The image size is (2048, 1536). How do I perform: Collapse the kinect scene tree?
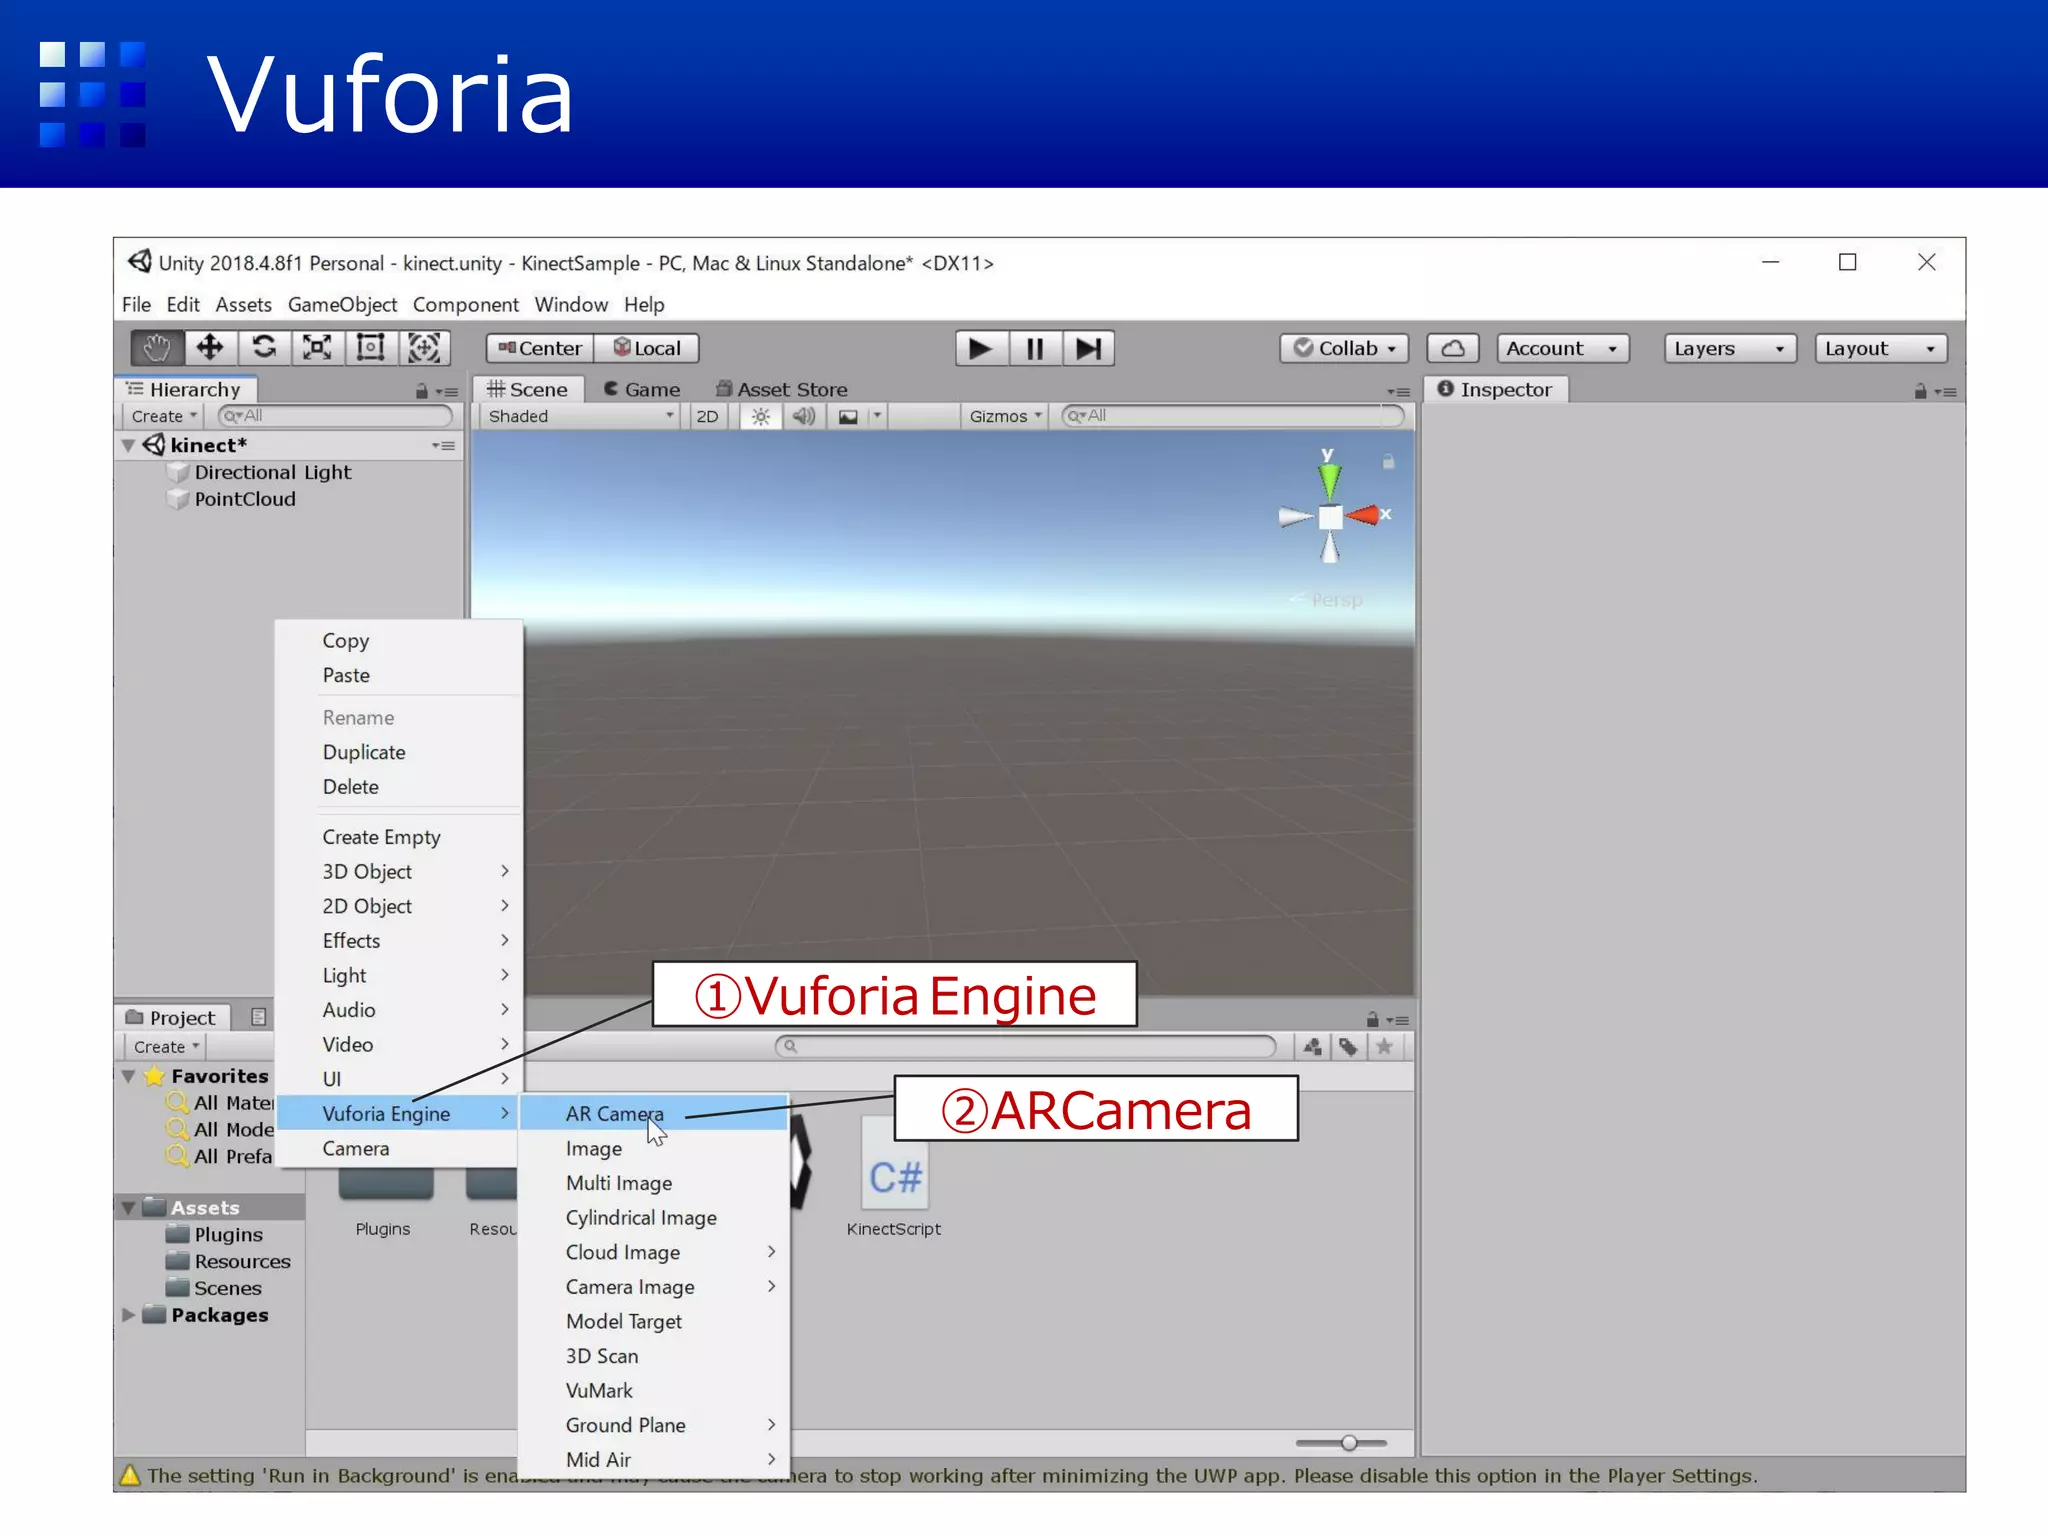[x=128, y=445]
